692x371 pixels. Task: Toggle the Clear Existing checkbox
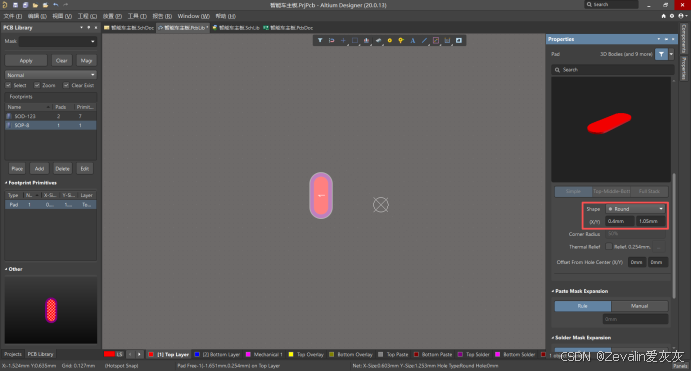pos(66,85)
